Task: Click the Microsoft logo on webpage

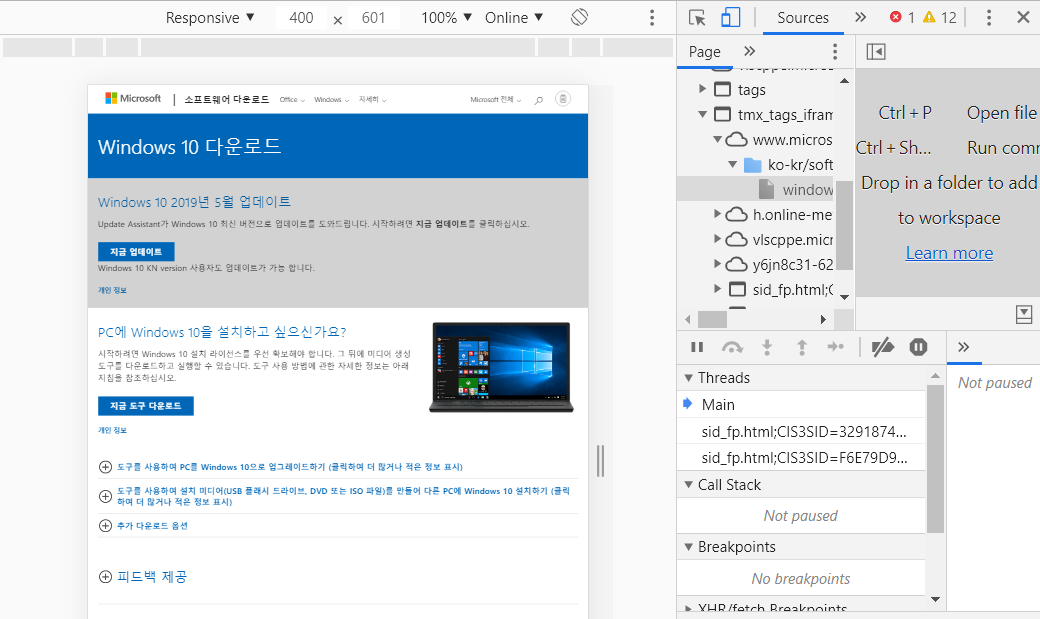Action: [133, 98]
